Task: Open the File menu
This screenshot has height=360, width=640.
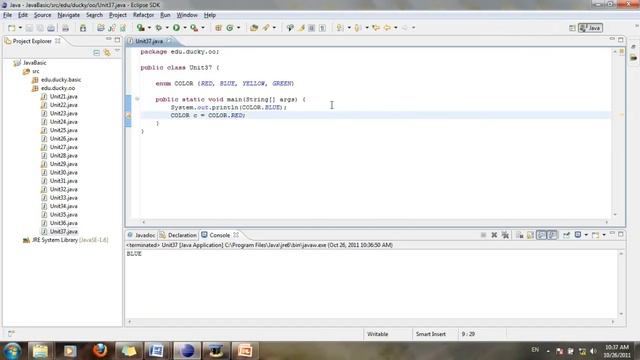Action: point(7,15)
